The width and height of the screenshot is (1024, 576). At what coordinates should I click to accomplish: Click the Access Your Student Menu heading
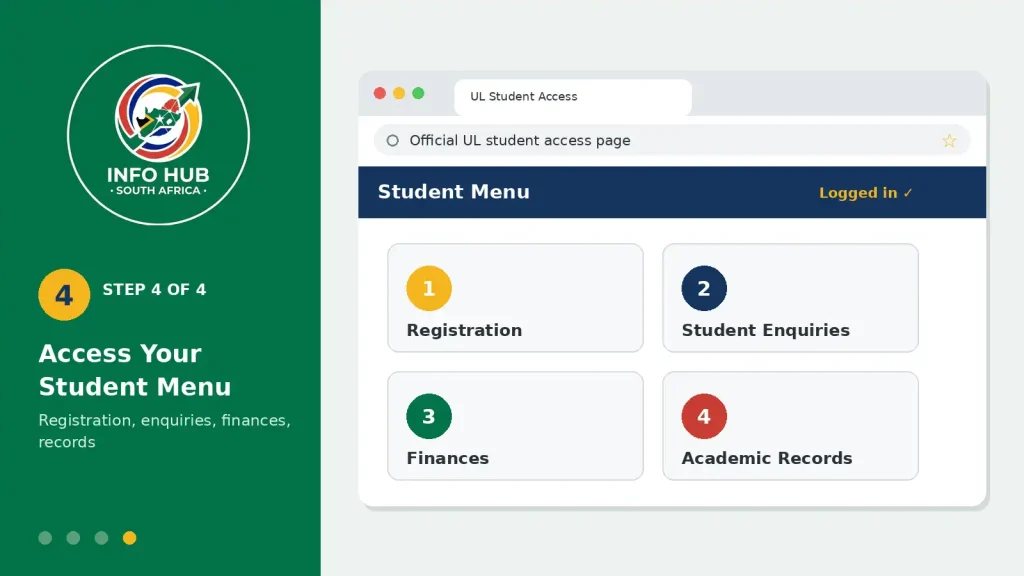(x=135, y=370)
